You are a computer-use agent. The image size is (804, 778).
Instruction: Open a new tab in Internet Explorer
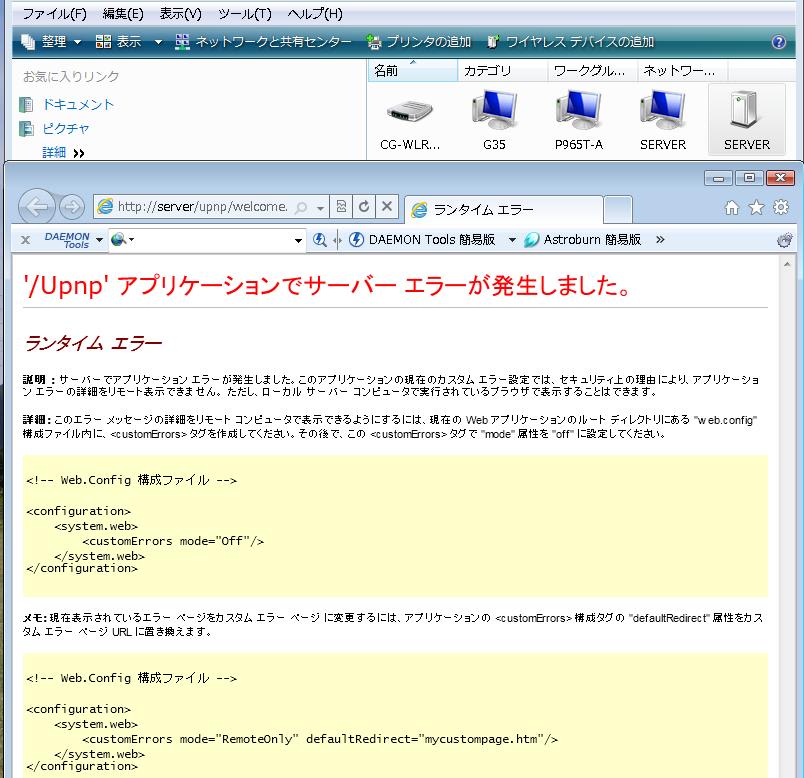(x=618, y=209)
